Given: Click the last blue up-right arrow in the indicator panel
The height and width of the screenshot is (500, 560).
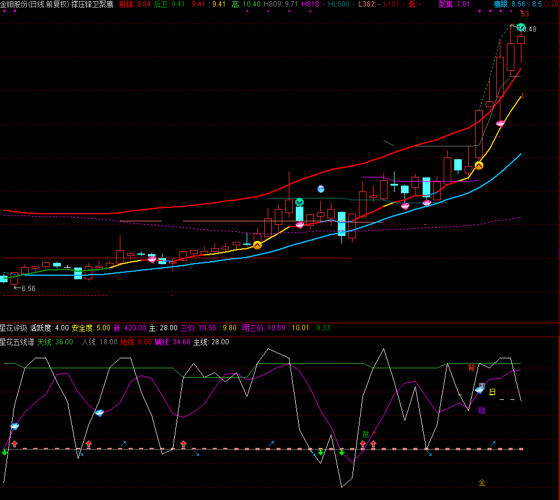Looking at the screenshot, I should pyautogui.click(x=493, y=444).
